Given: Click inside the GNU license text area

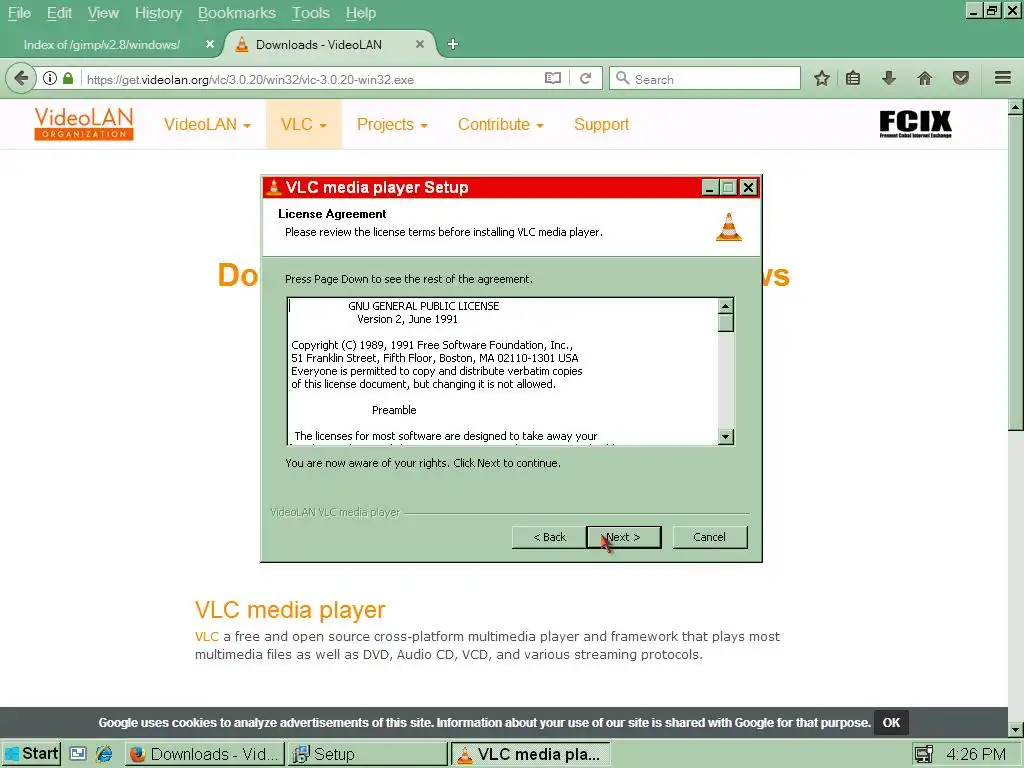Looking at the screenshot, I should (x=503, y=372).
